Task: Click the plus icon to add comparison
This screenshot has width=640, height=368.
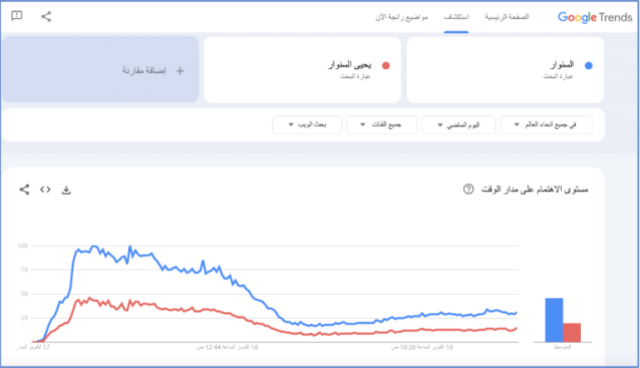Action: pyautogui.click(x=180, y=71)
